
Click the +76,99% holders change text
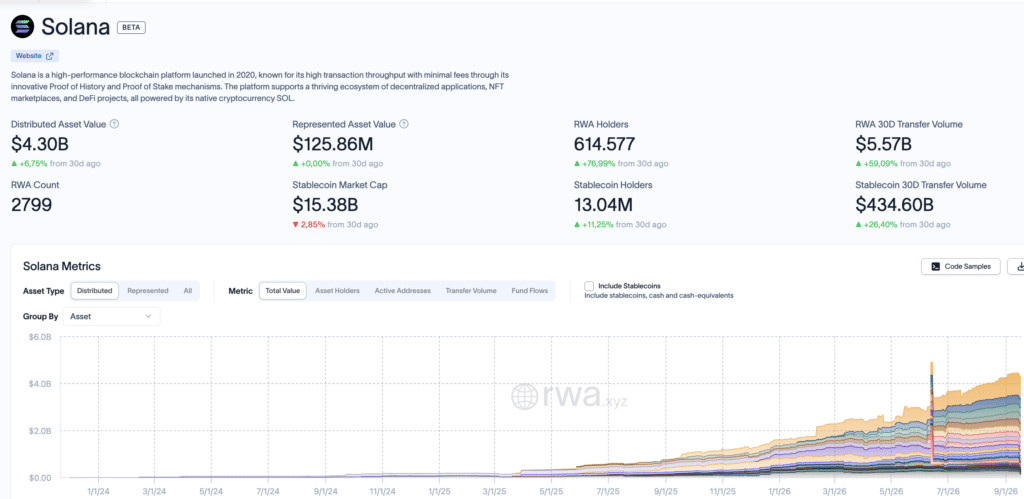[x=594, y=164]
